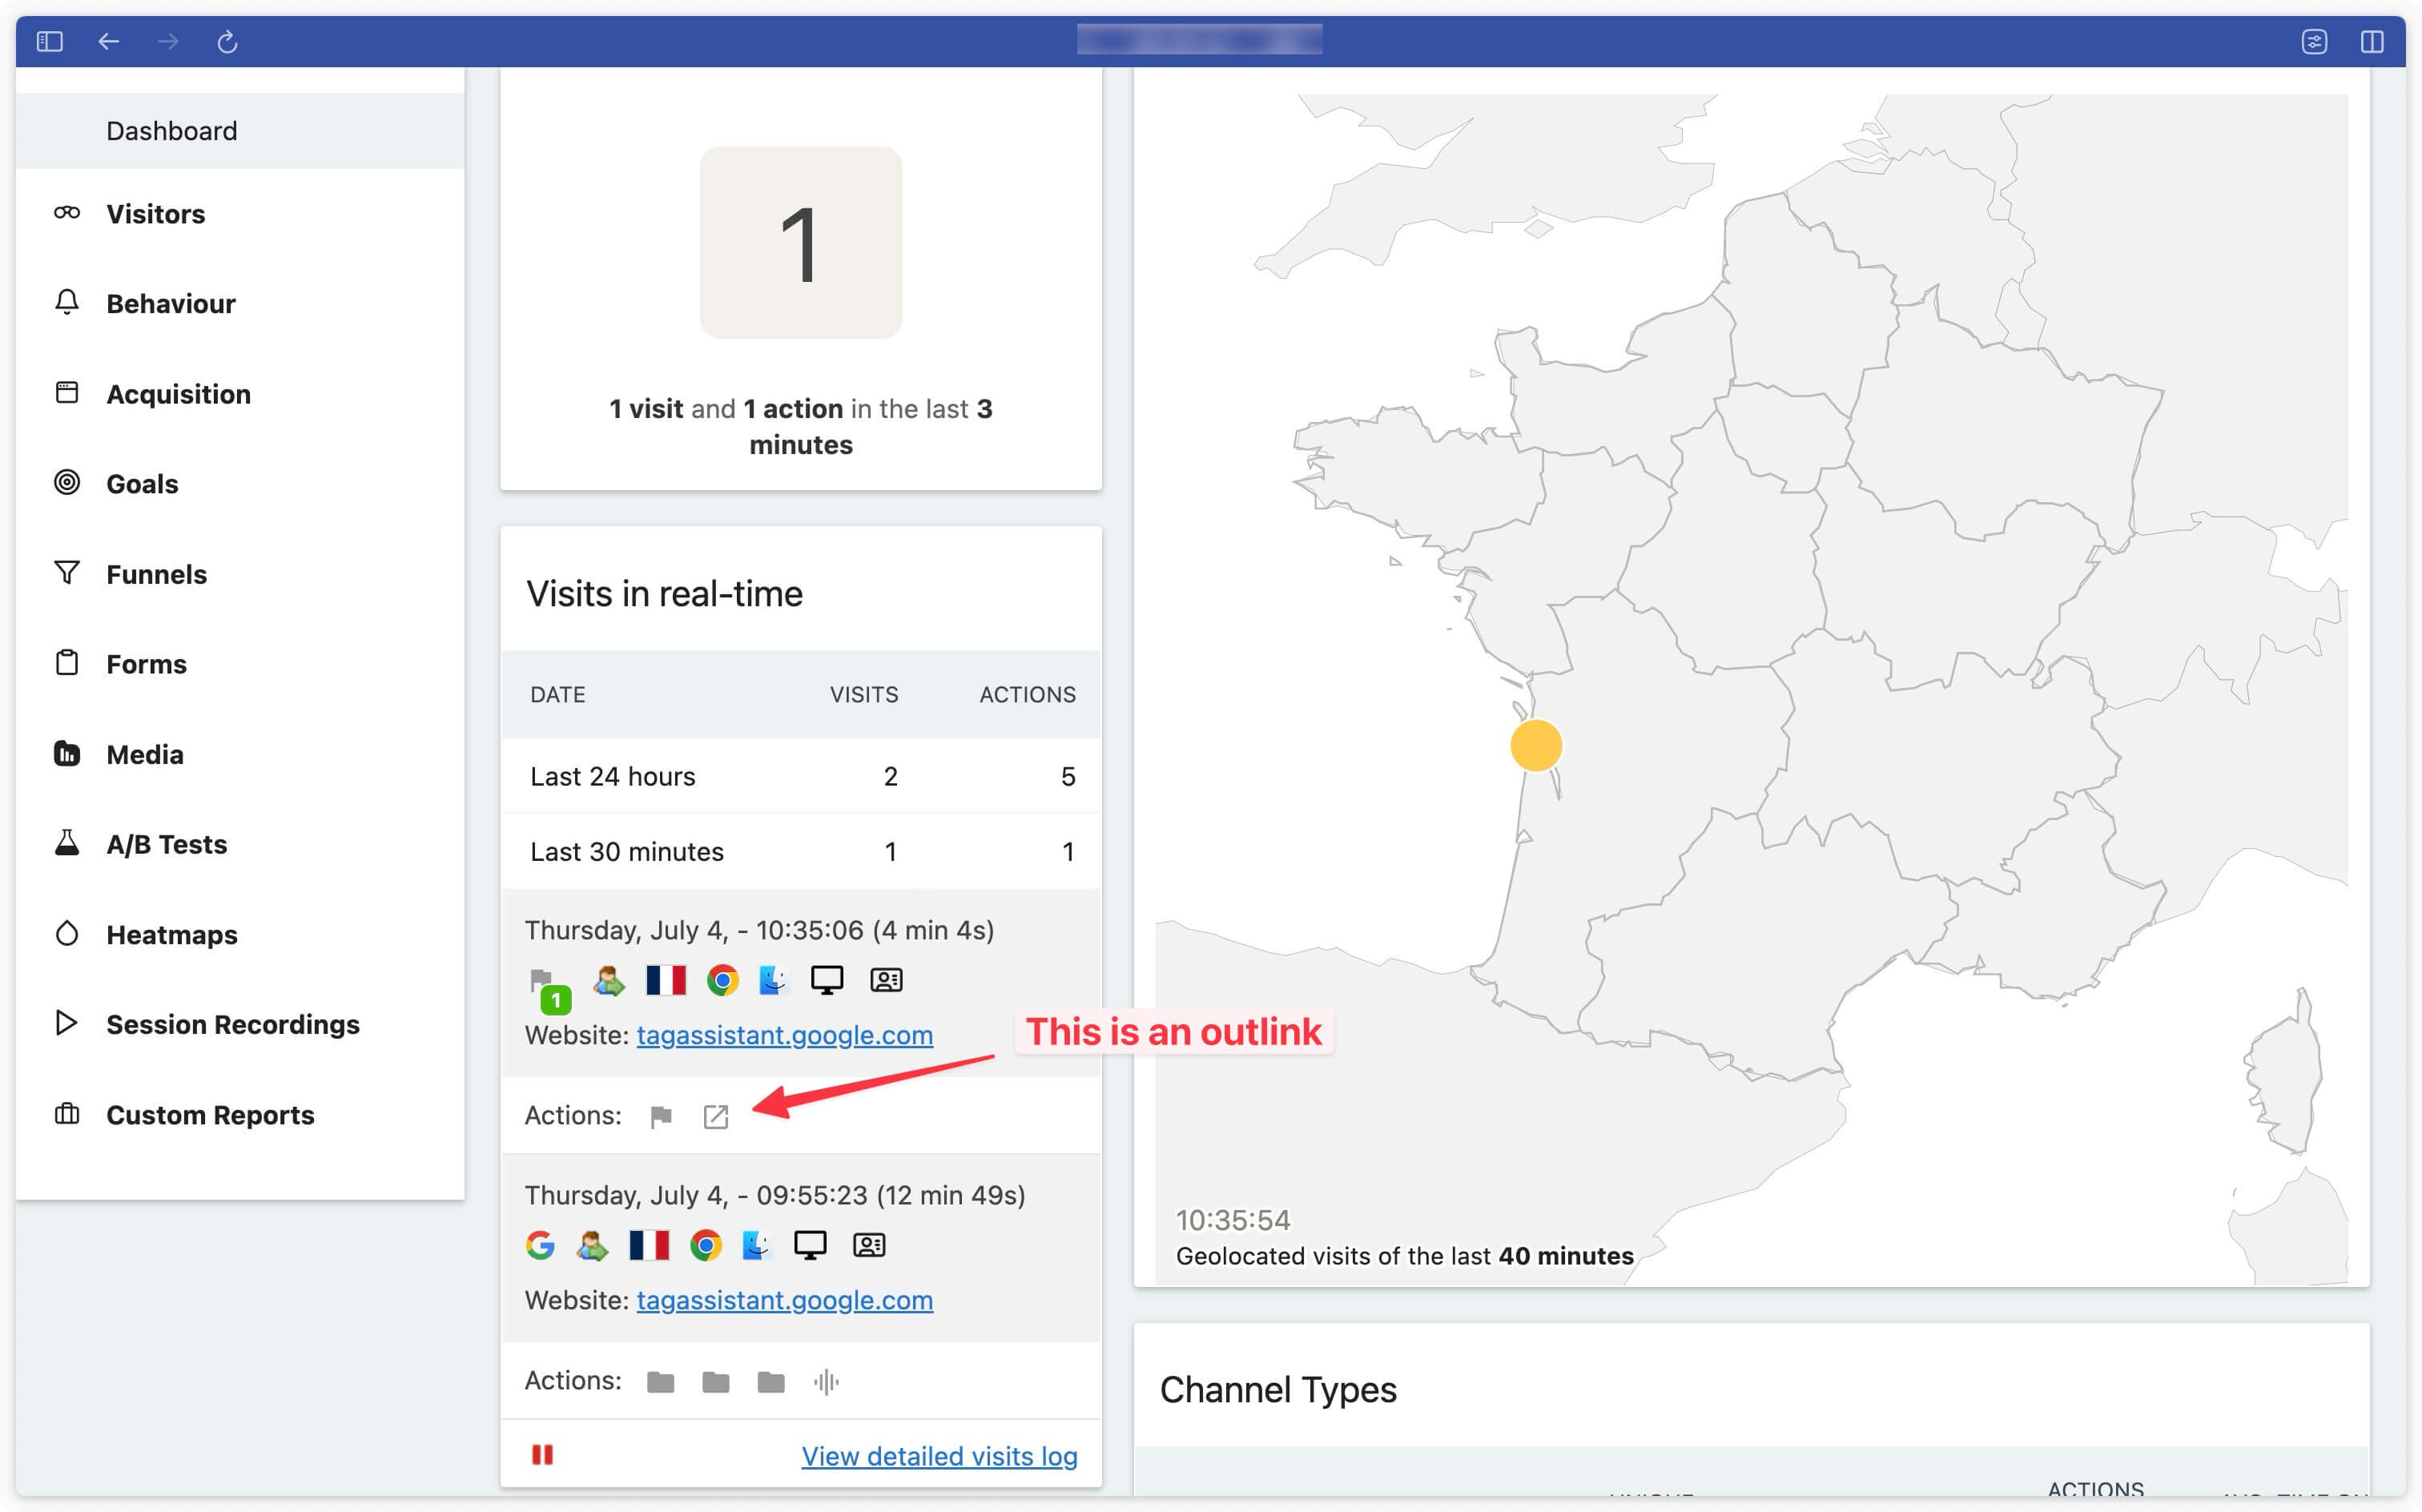Click the browser back navigation arrow
Image resolution: width=2422 pixels, height=1512 pixels.
[x=108, y=42]
